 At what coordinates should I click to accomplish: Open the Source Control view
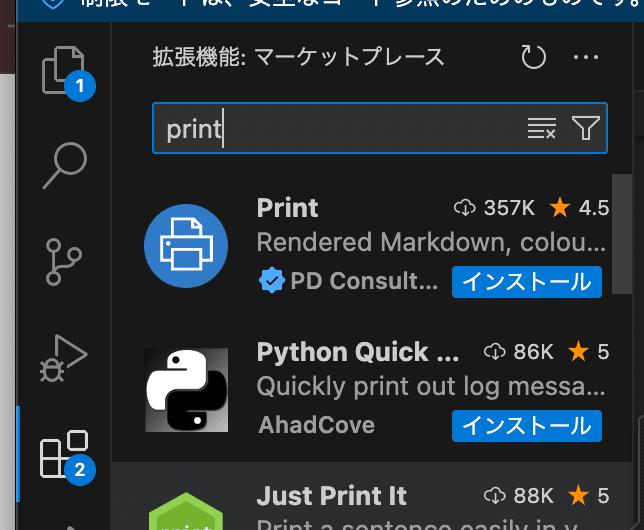(x=64, y=262)
